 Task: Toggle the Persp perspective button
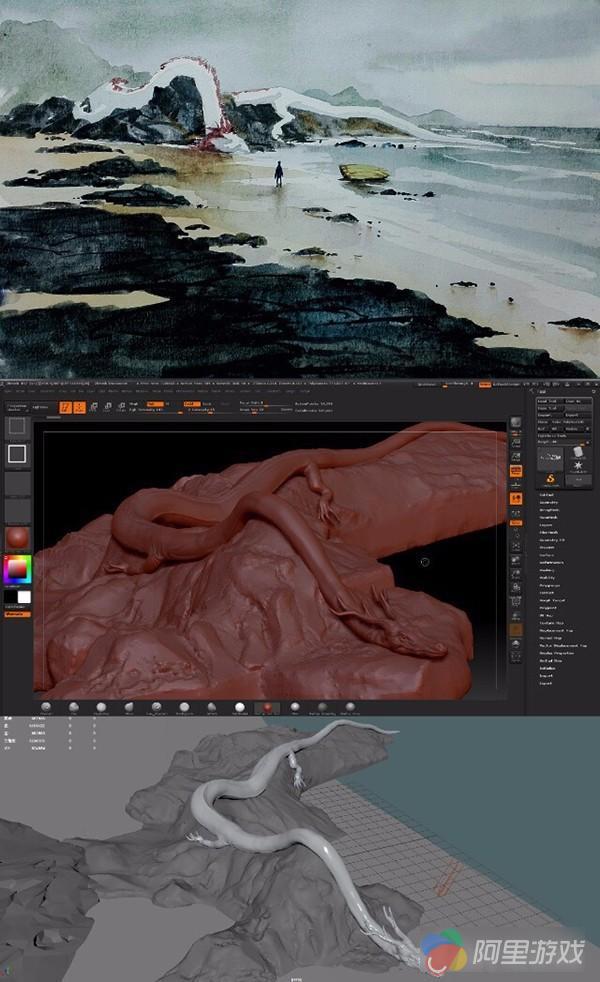516,470
